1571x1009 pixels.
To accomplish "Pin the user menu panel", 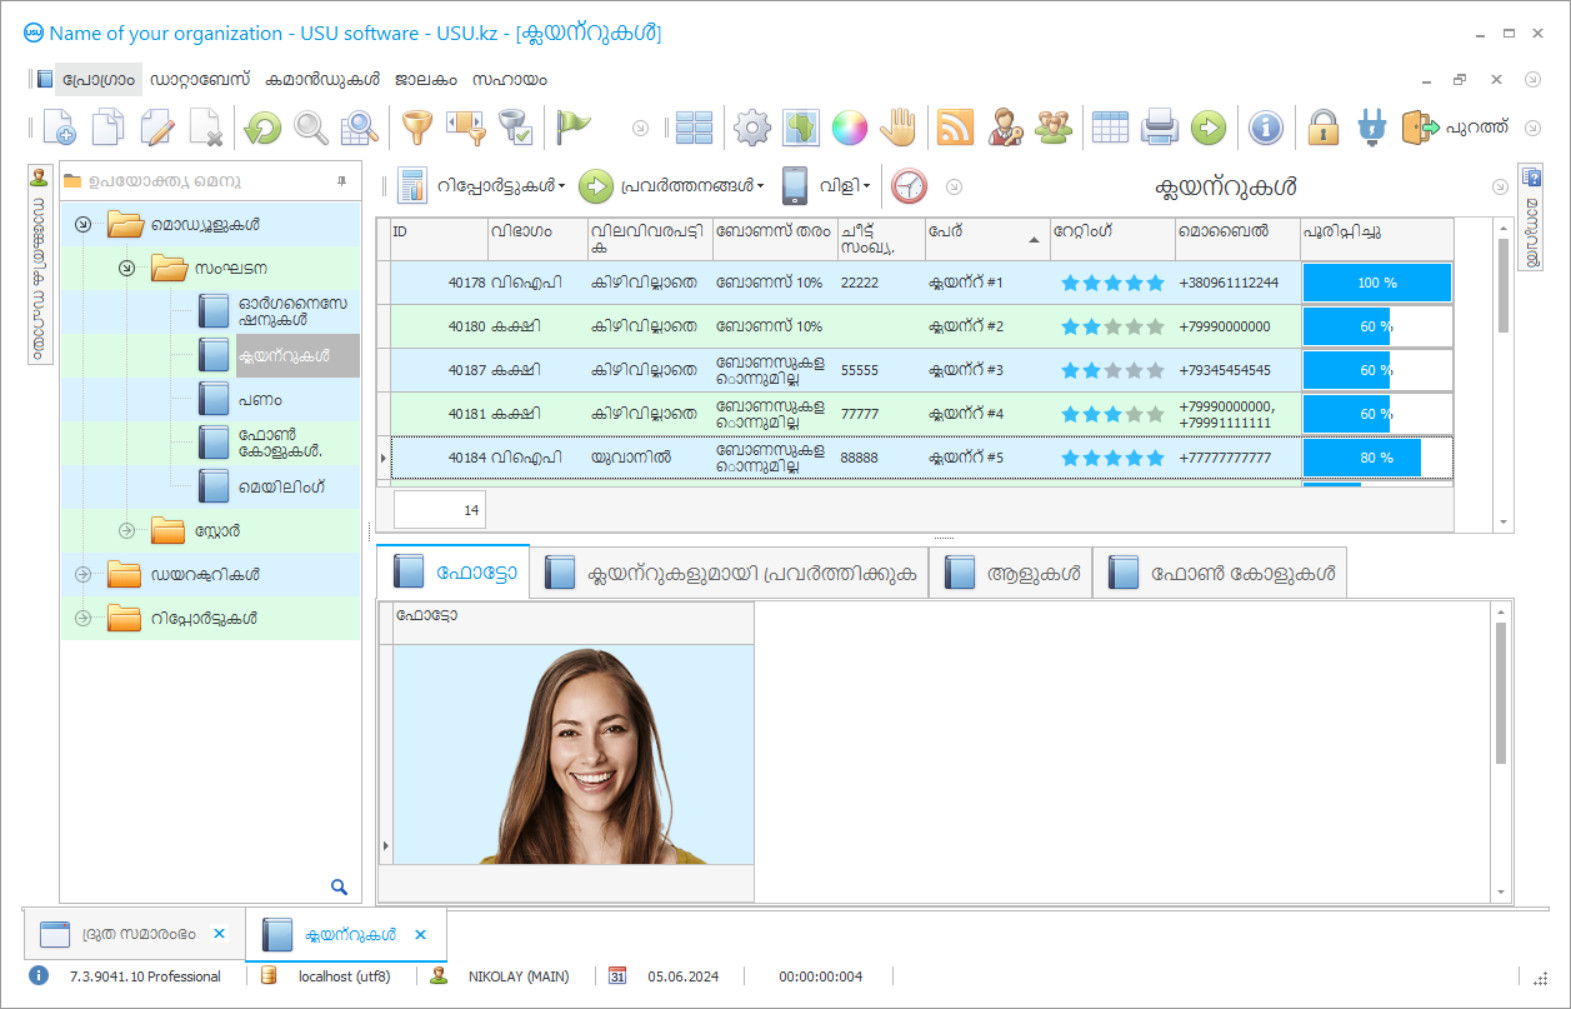I will 342,181.
